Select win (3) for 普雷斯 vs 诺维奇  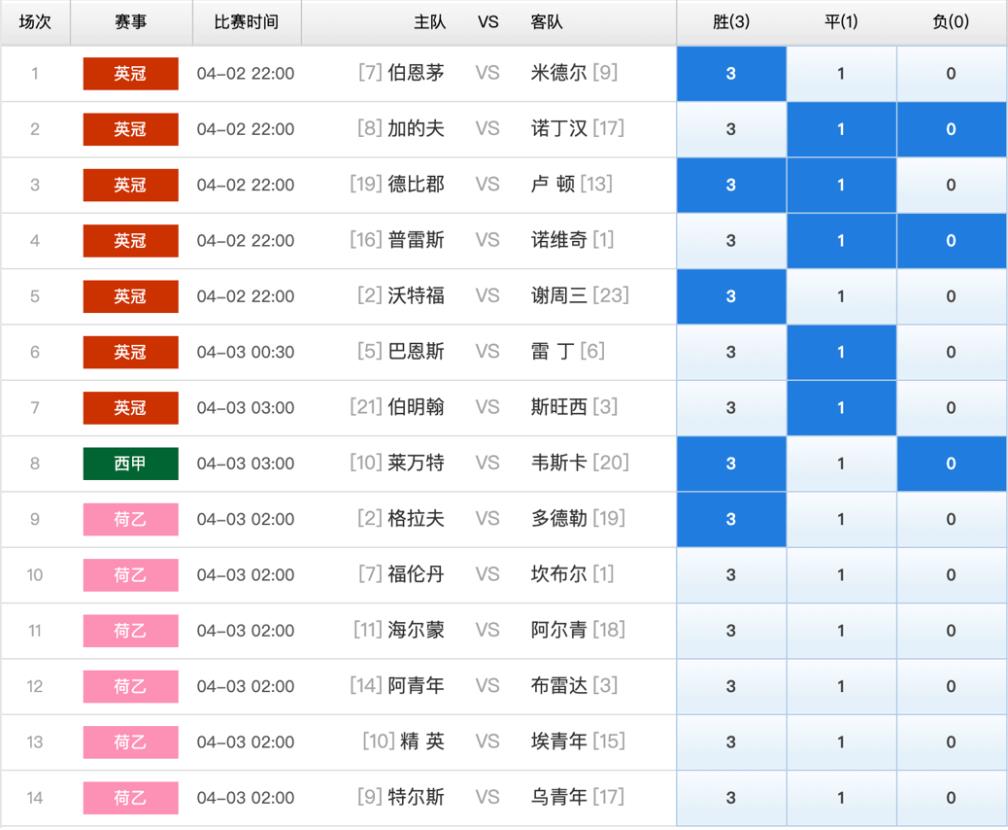tap(731, 240)
